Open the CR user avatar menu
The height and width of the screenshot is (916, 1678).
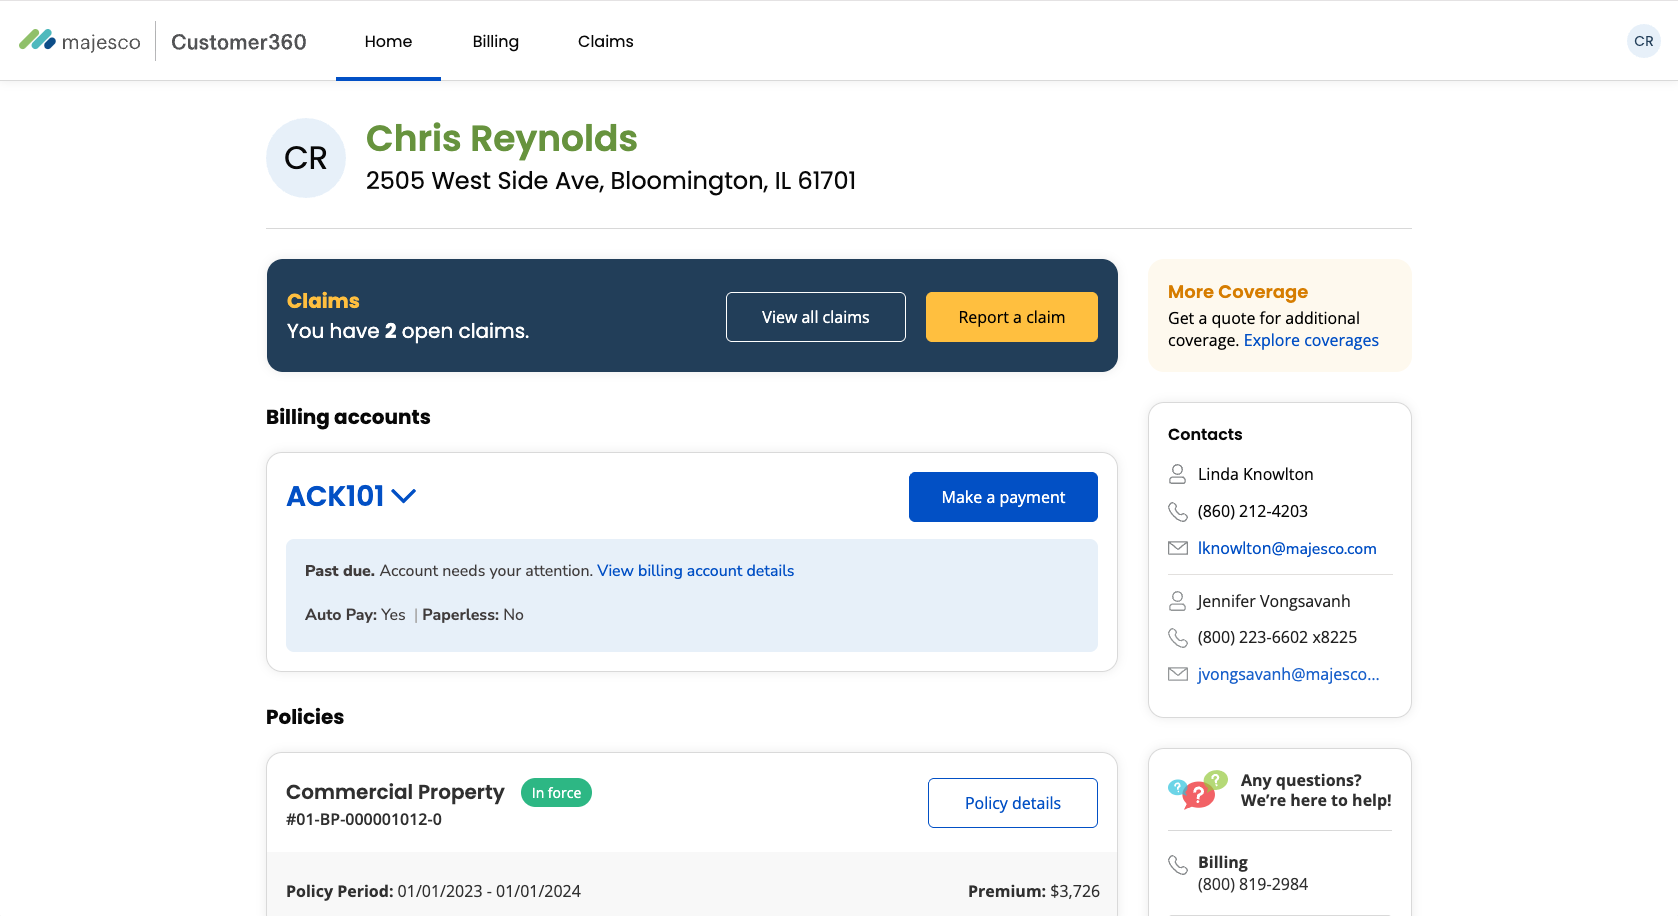1643,41
